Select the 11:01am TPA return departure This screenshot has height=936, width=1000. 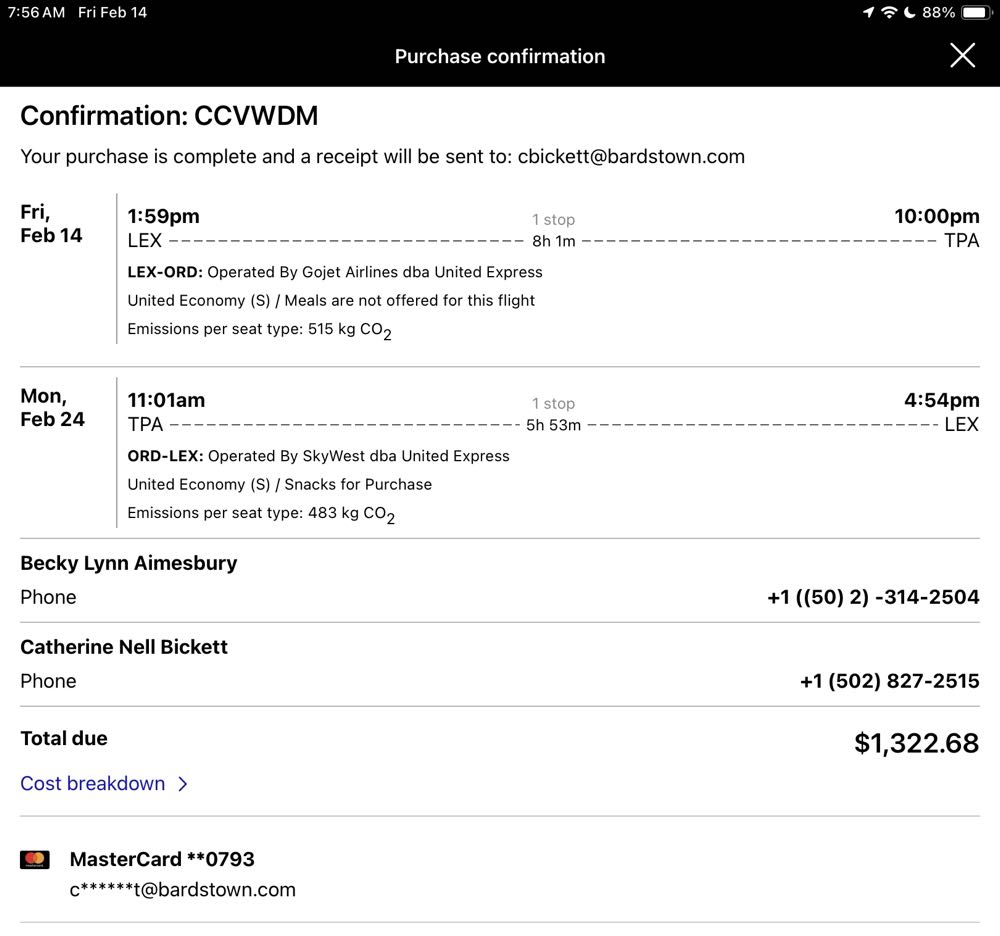click(166, 401)
